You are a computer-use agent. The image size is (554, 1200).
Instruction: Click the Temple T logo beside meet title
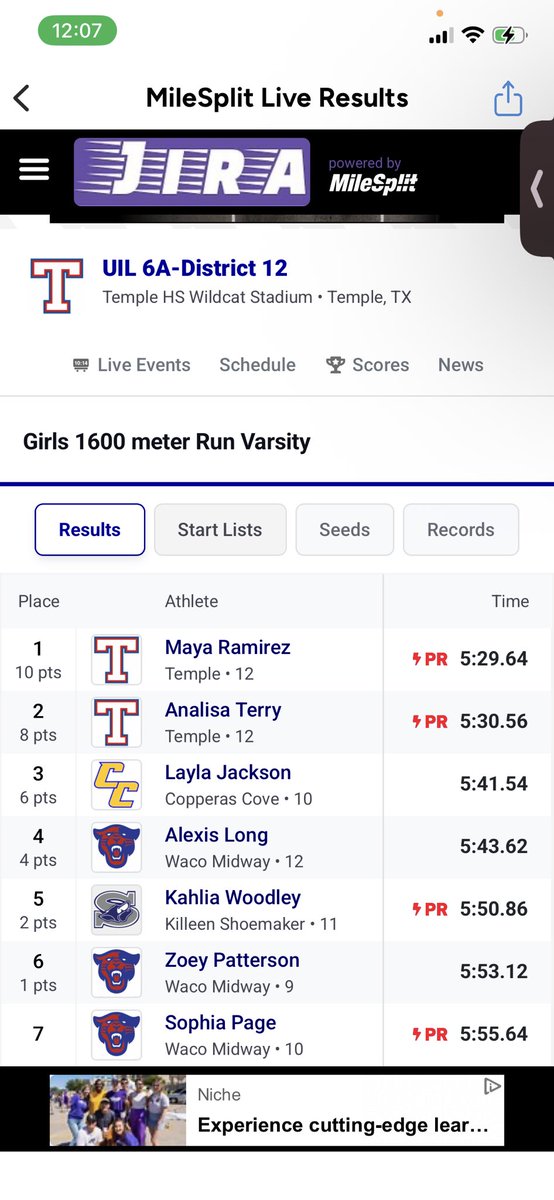click(x=56, y=286)
